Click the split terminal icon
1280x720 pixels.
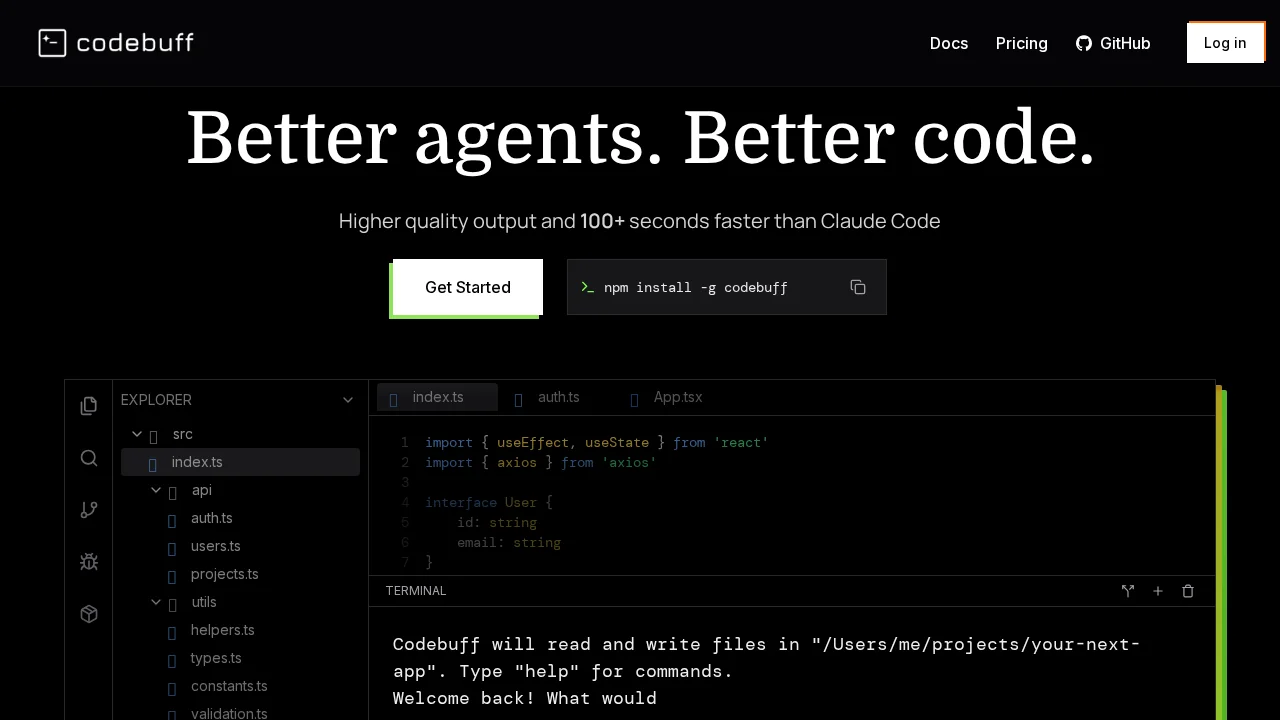tap(1128, 591)
